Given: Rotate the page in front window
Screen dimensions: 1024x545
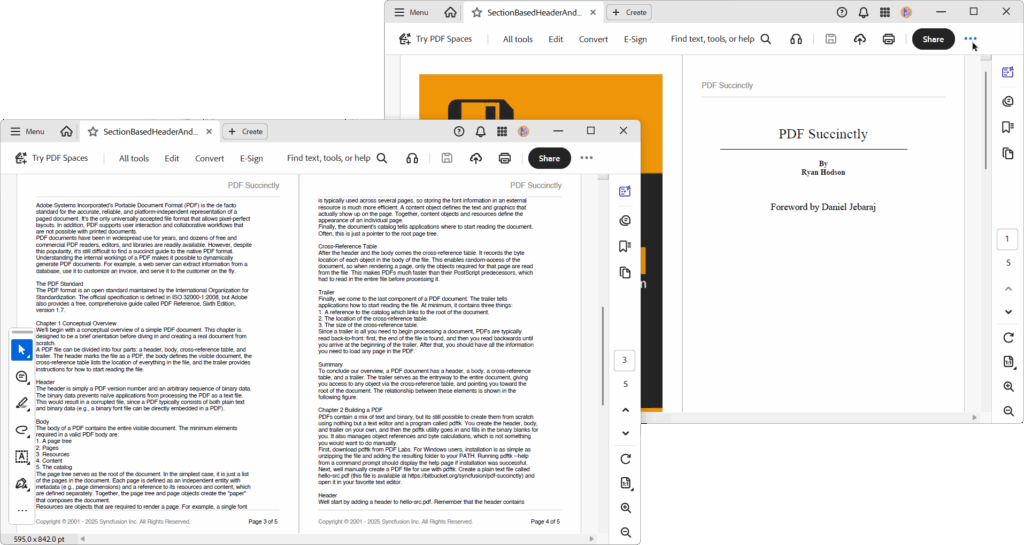Looking at the screenshot, I should pos(626,459).
